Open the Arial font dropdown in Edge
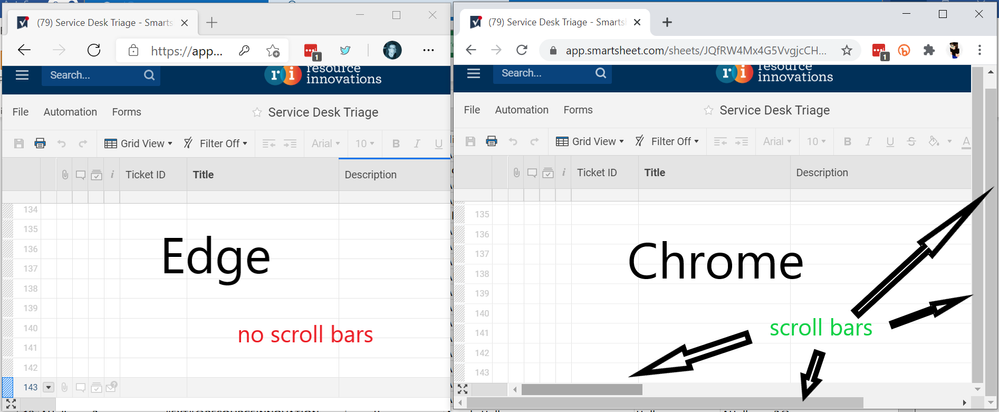The width and height of the screenshot is (999, 412). (x=326, y=144)
